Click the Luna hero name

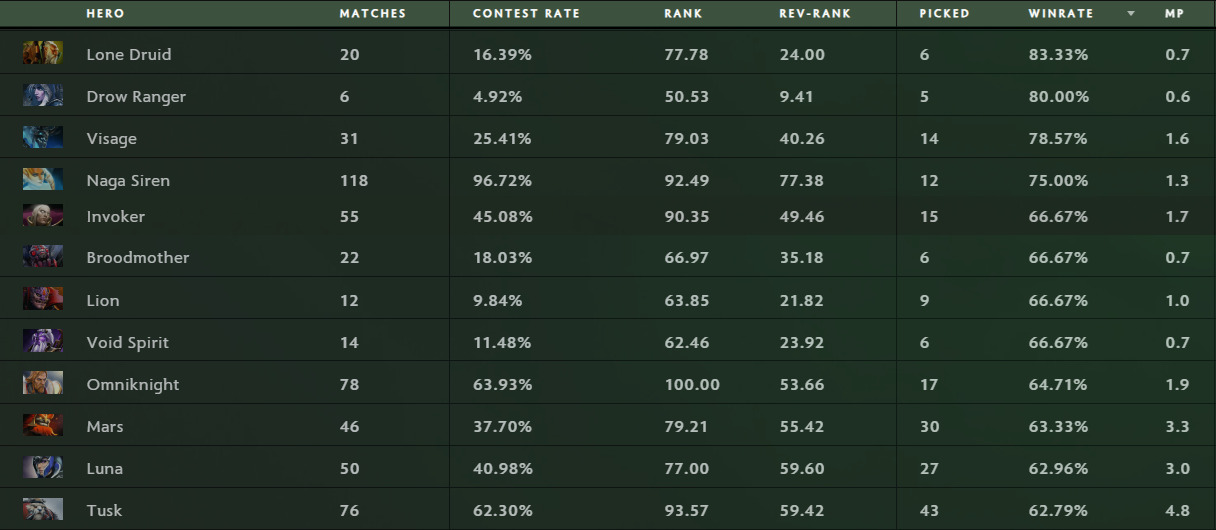[105, 468]
